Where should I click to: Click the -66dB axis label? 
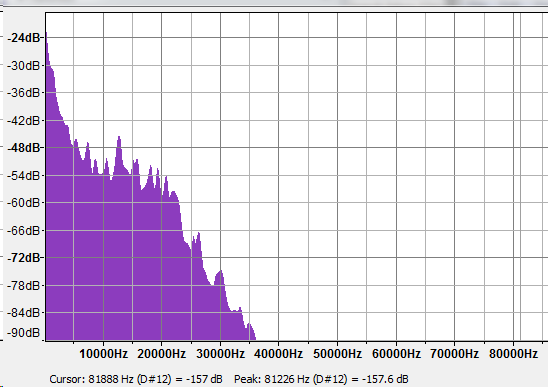[x=24, y=230]
